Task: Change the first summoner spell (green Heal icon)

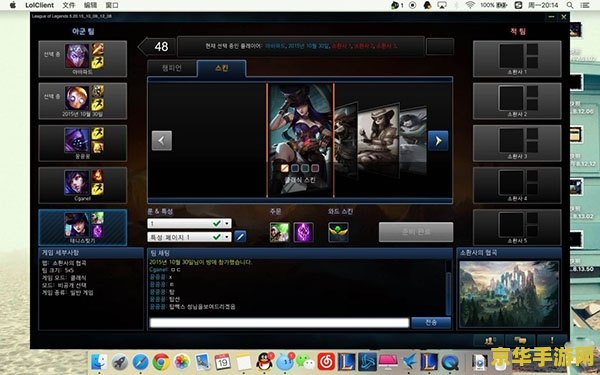Action: click(279, 232)
